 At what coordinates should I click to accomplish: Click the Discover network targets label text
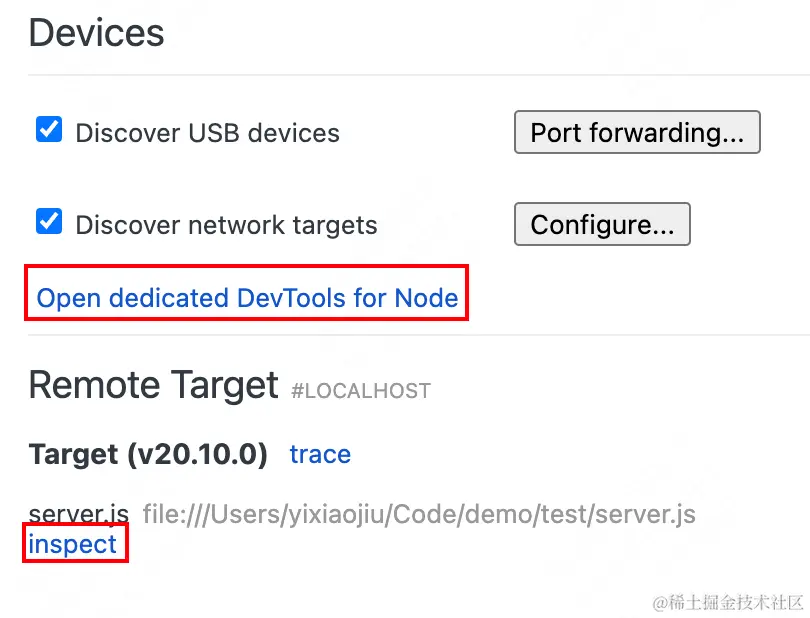click(x=226, y=225)
